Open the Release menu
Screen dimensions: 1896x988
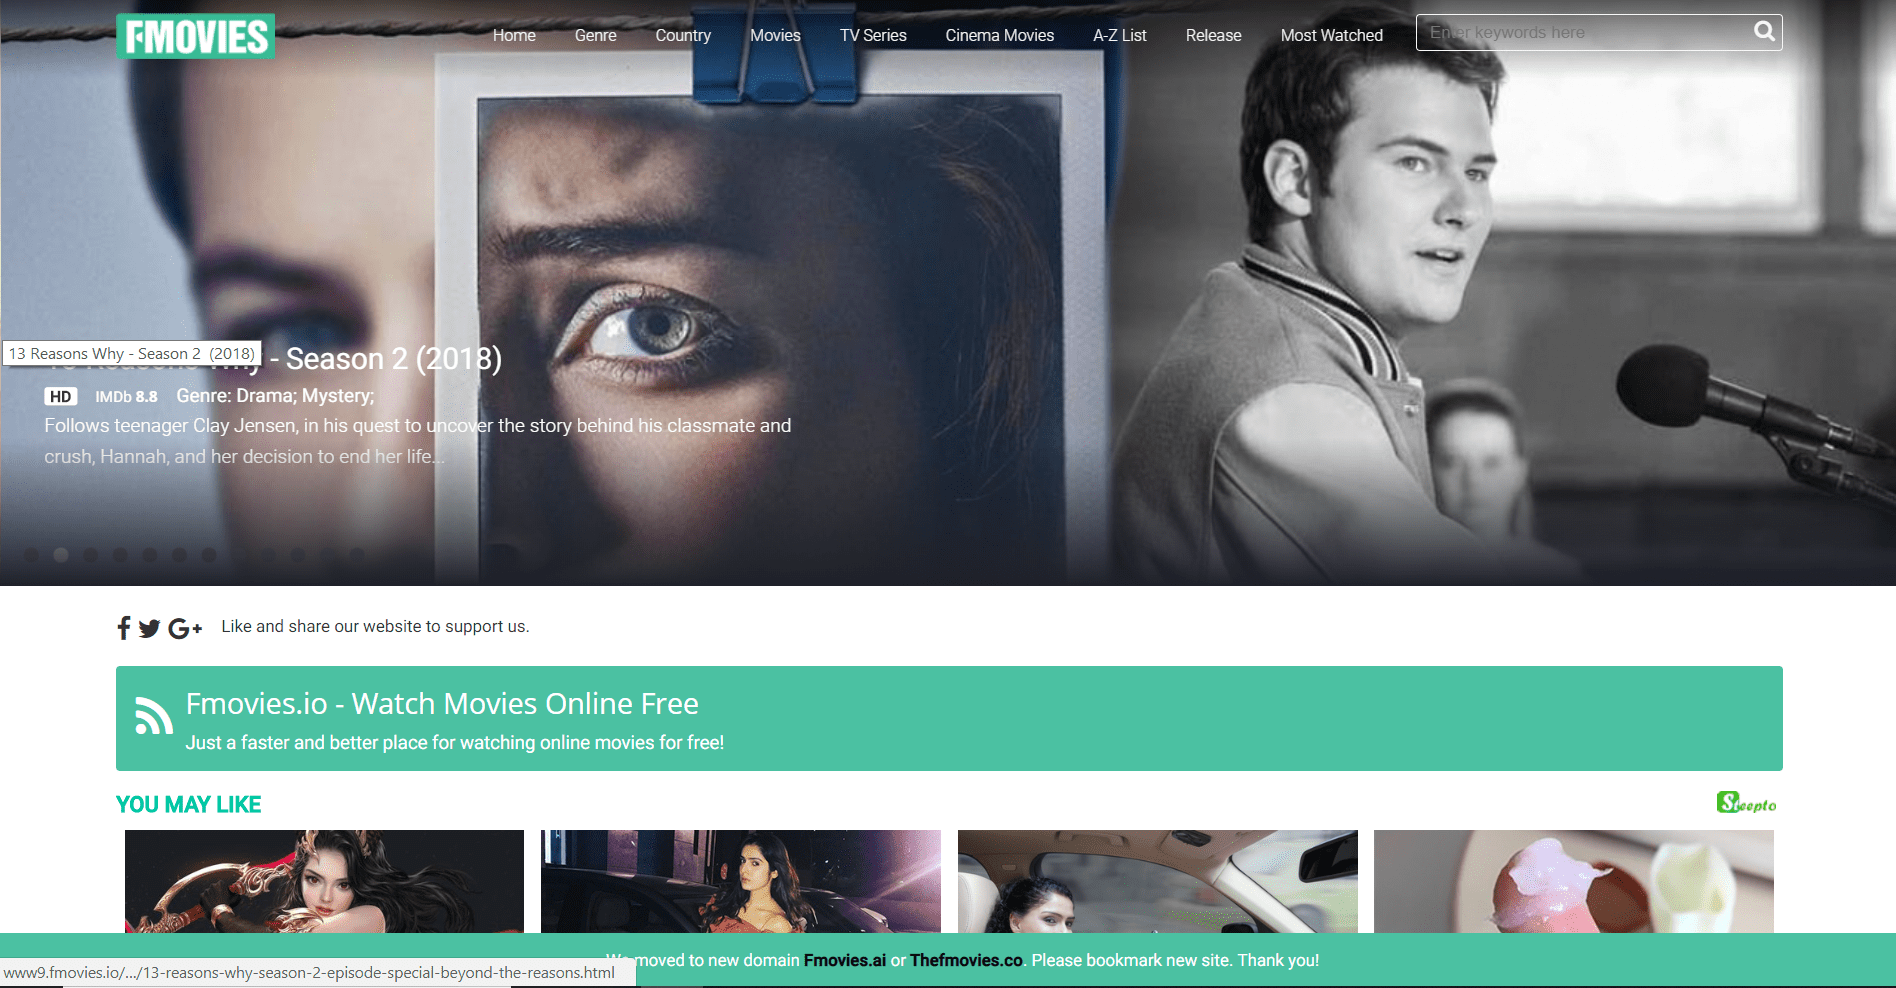(x=1213, y=35)
